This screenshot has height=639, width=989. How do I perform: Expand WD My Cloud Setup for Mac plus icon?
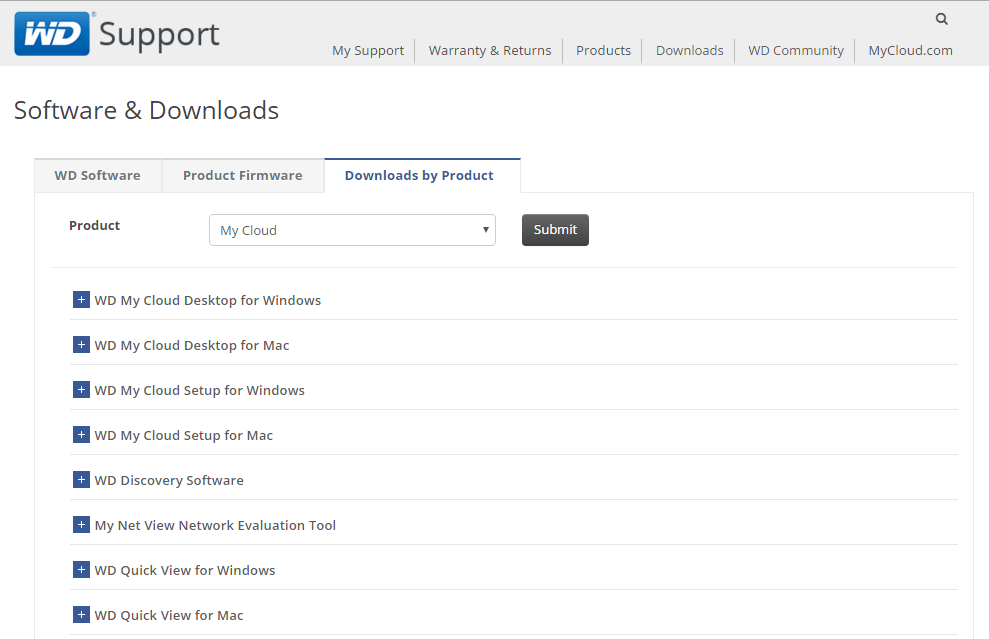[81, 435]
